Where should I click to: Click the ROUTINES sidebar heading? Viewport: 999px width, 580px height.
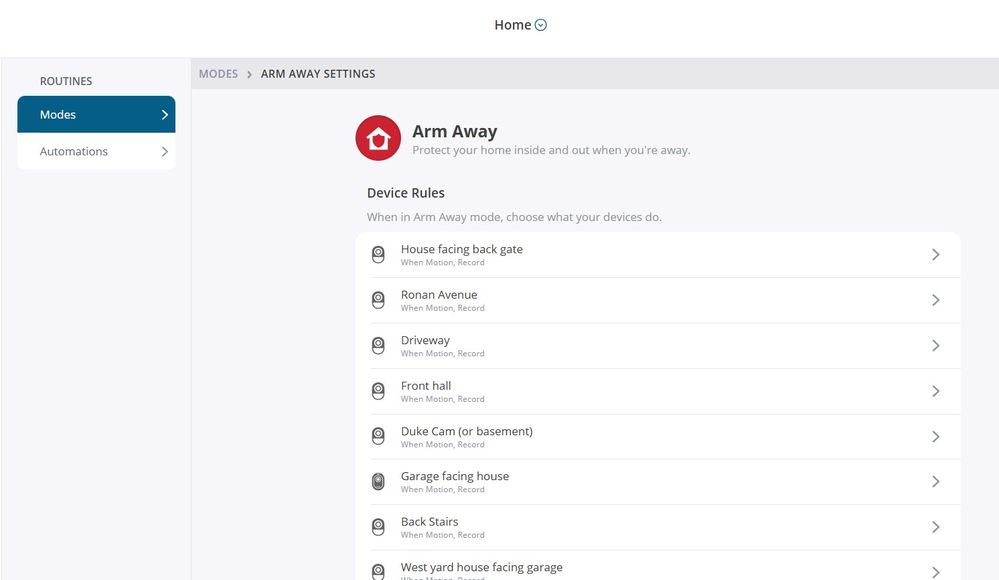pos(66,81)
